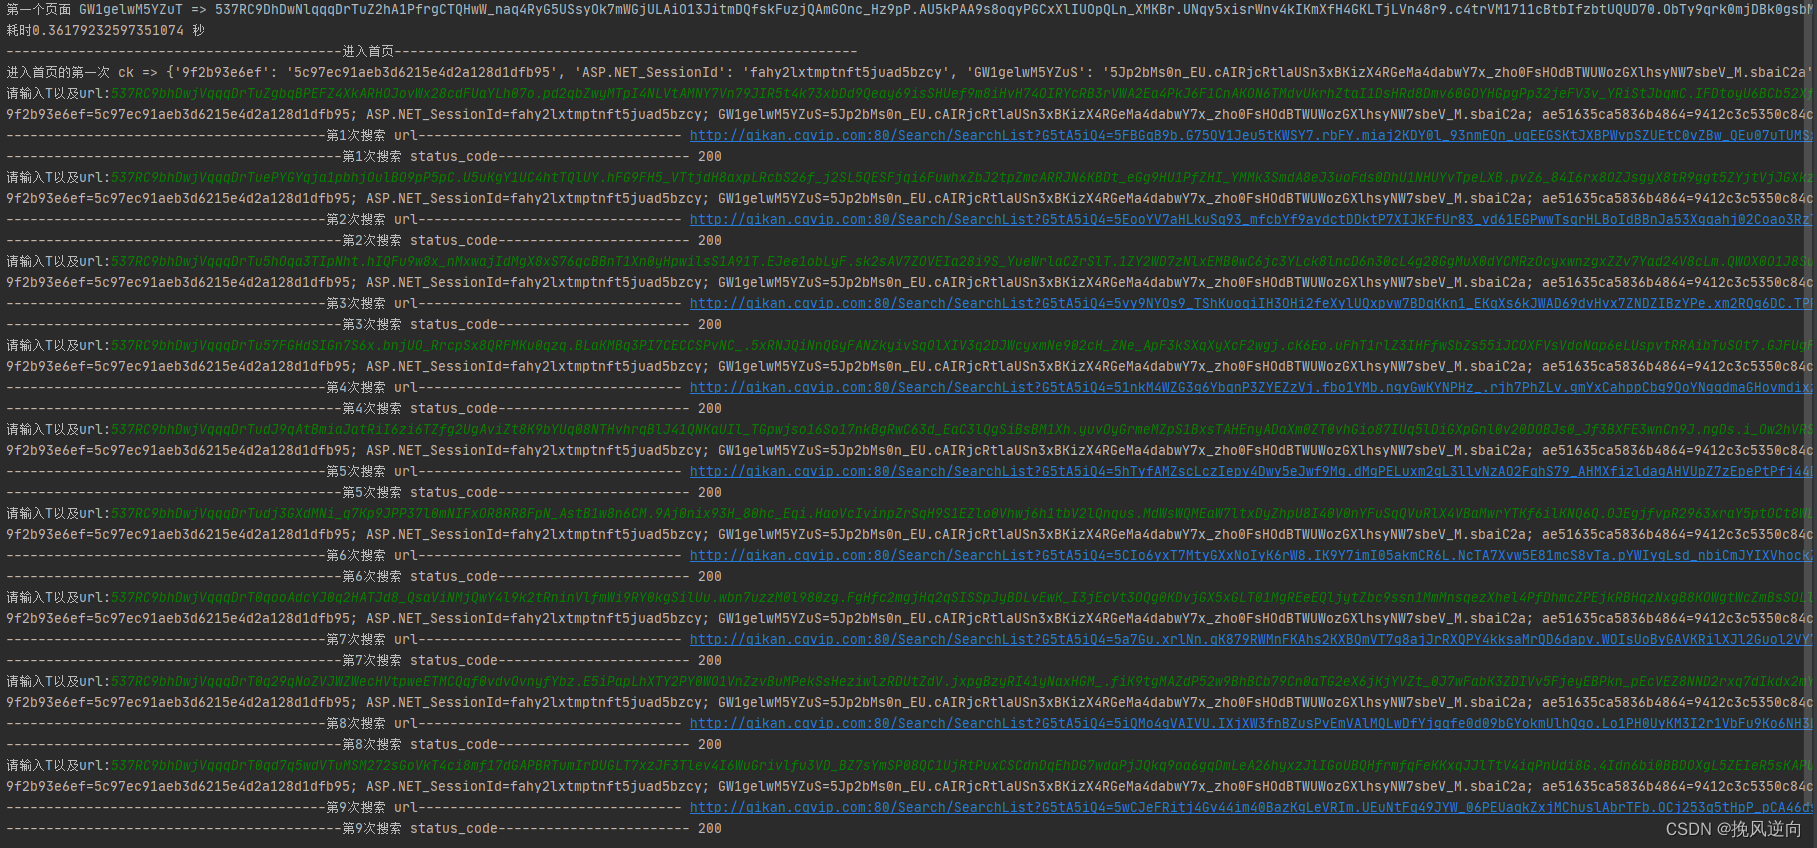The image size is (1817, 848).
Task: Click the '进入首页的第一次 ck =>' line
Action: point(908,73)
